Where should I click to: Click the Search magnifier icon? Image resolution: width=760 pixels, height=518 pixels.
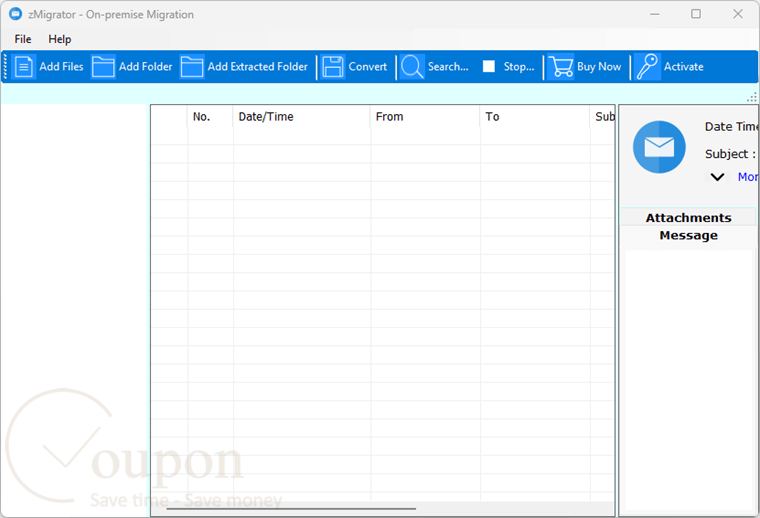coord(412,67)
